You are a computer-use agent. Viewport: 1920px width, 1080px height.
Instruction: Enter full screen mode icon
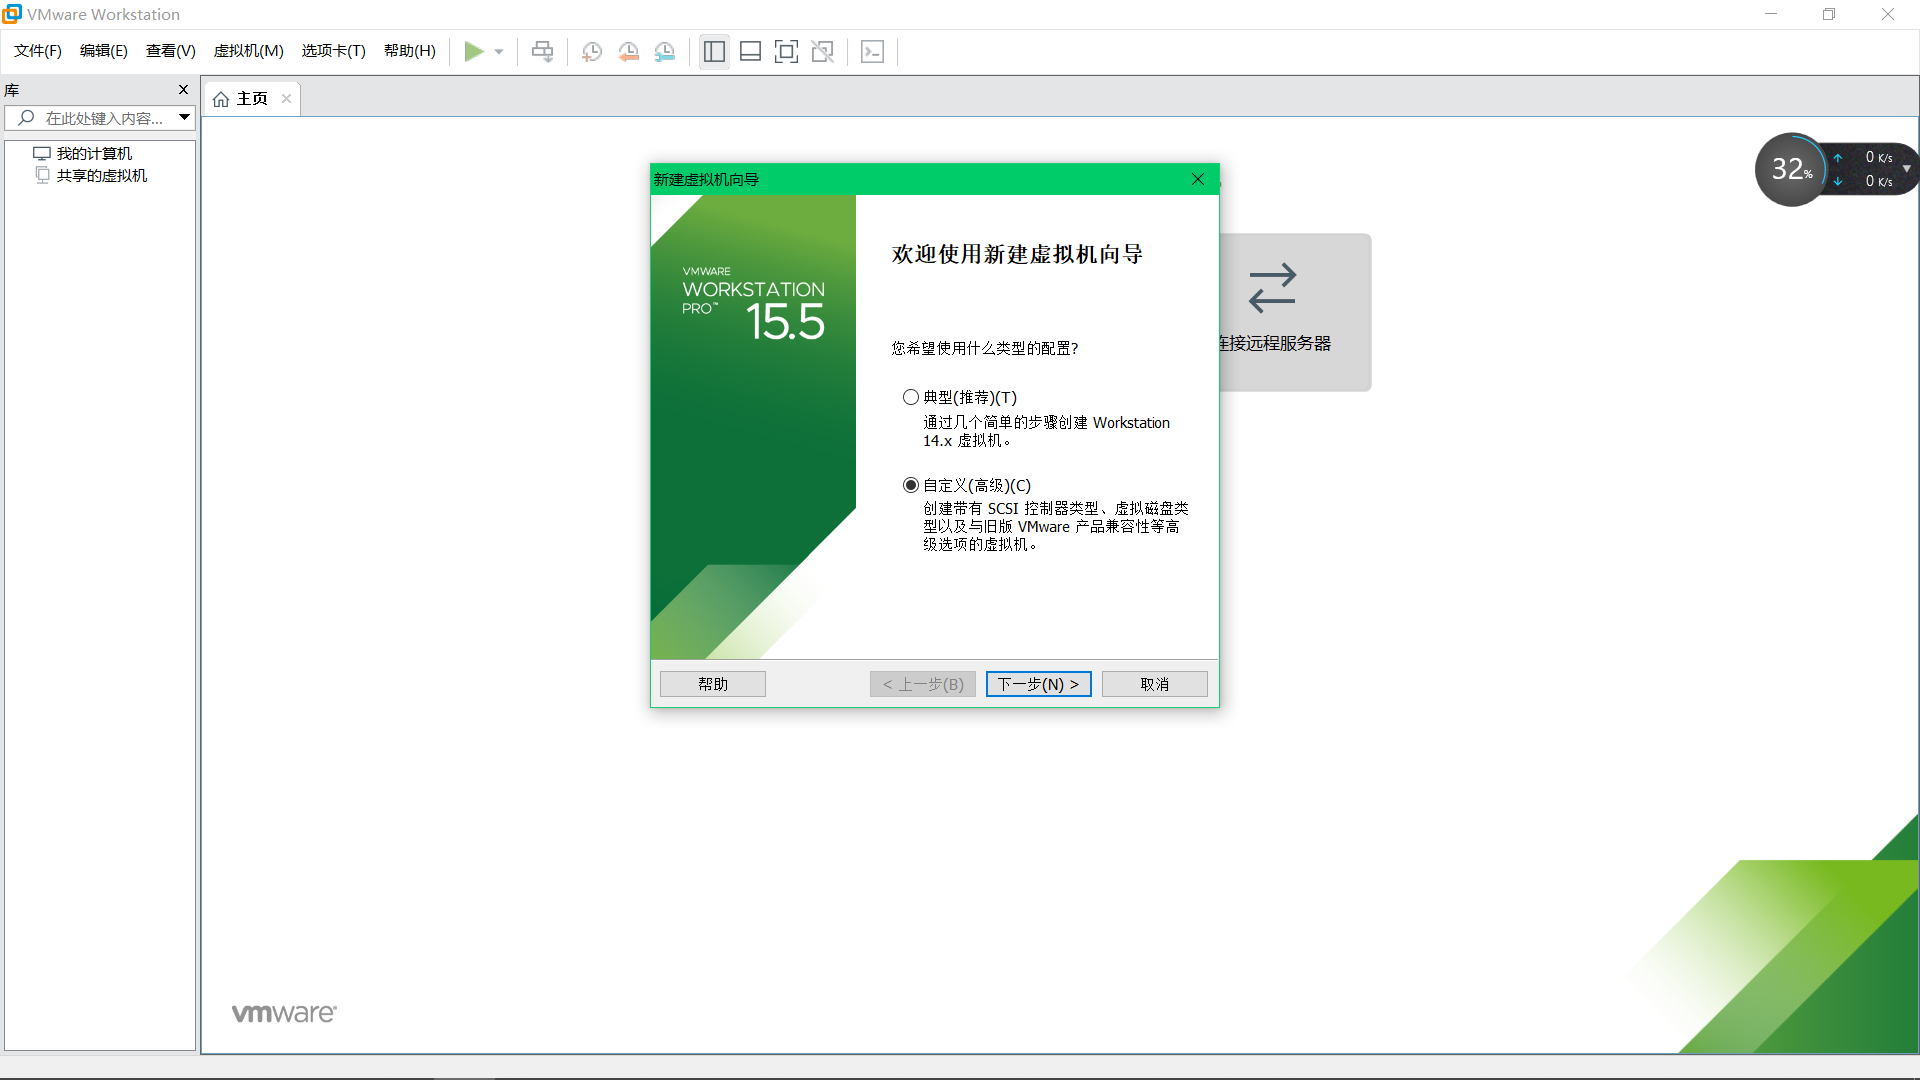(x=786, y=51)
